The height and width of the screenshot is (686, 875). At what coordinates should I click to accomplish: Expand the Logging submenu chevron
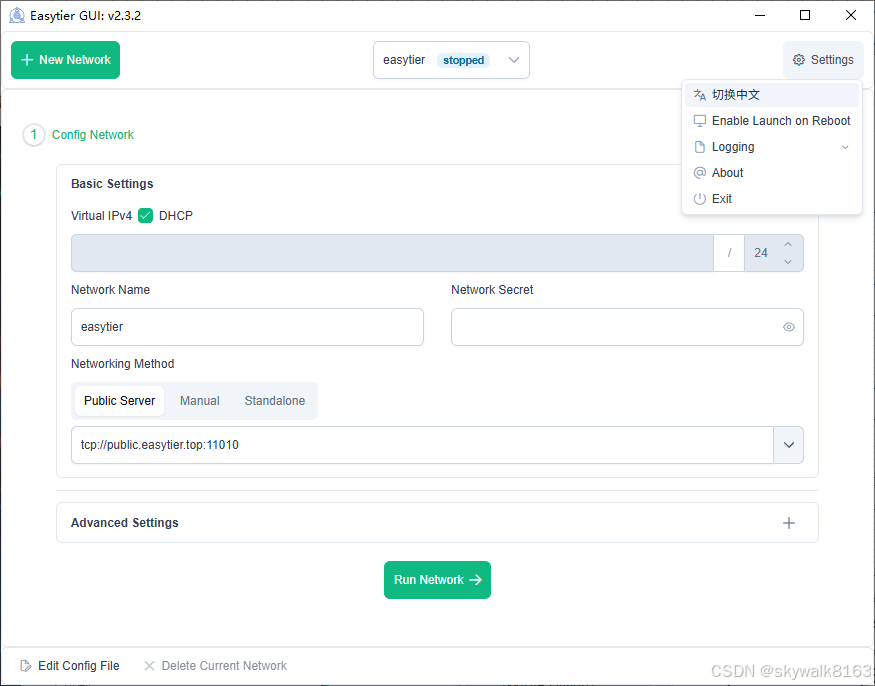coord(845,147)
